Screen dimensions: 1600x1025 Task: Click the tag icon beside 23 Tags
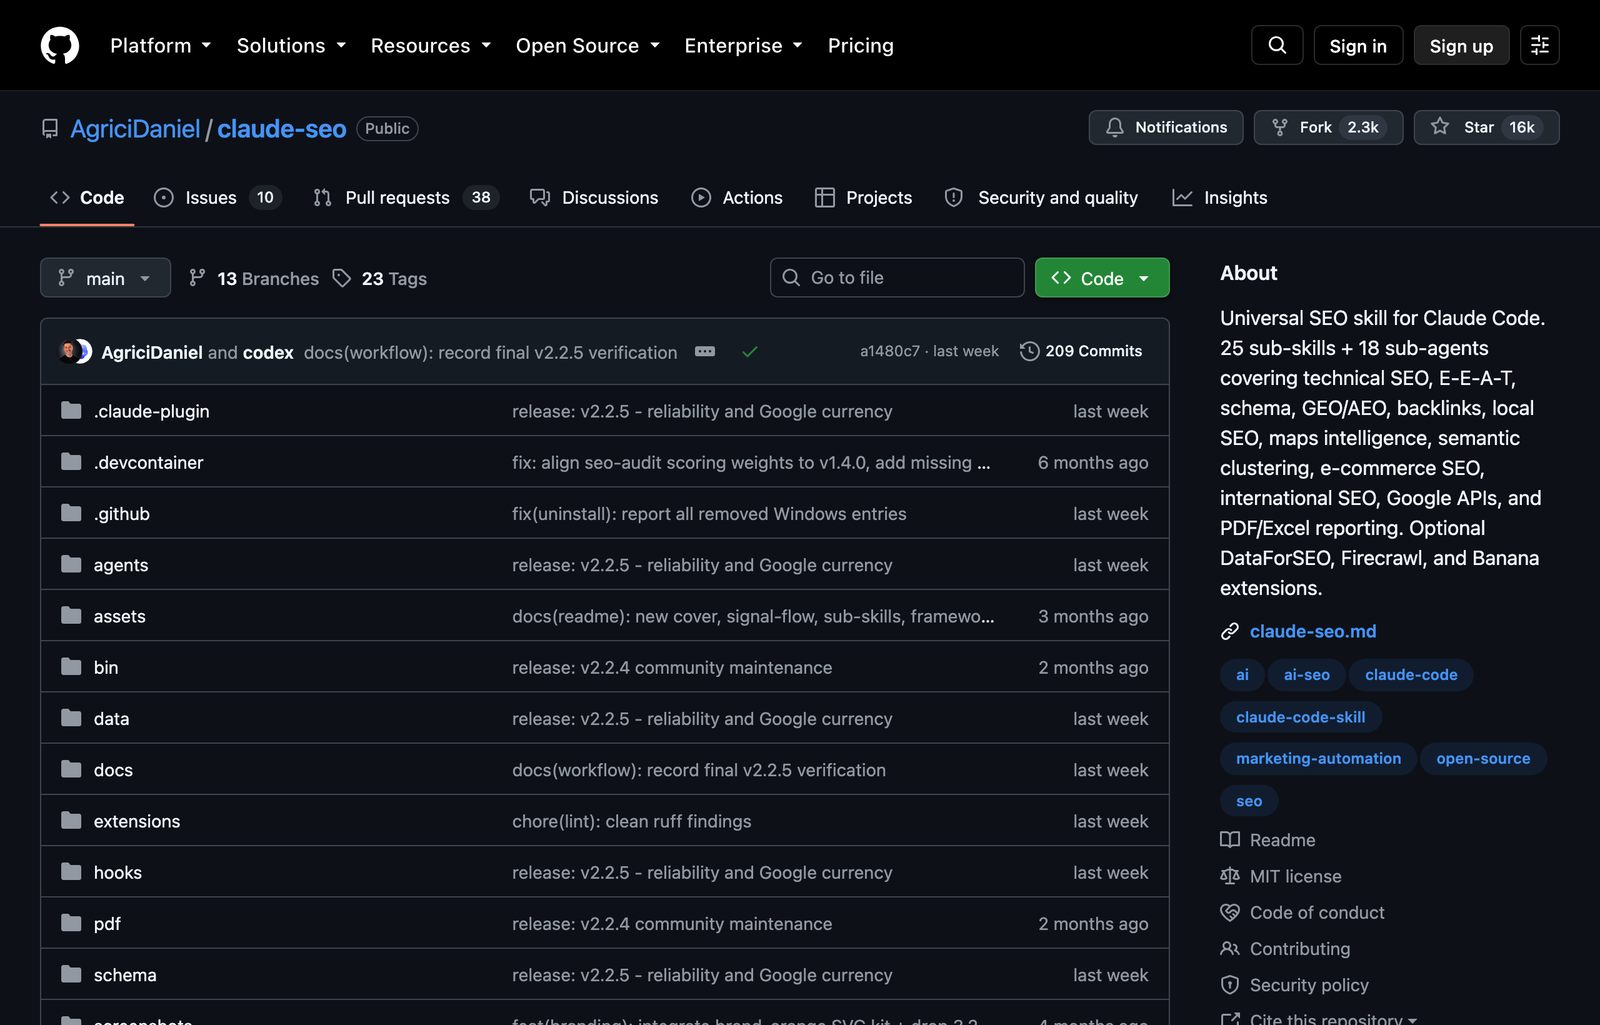pos(342,278)
